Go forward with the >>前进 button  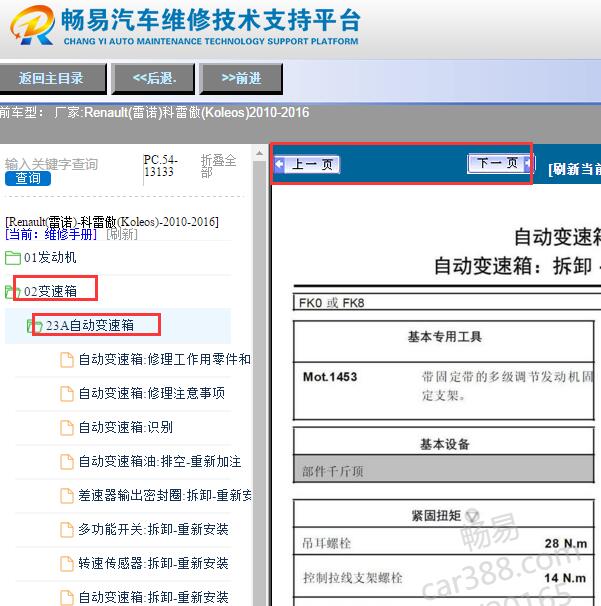click(241, 78)
